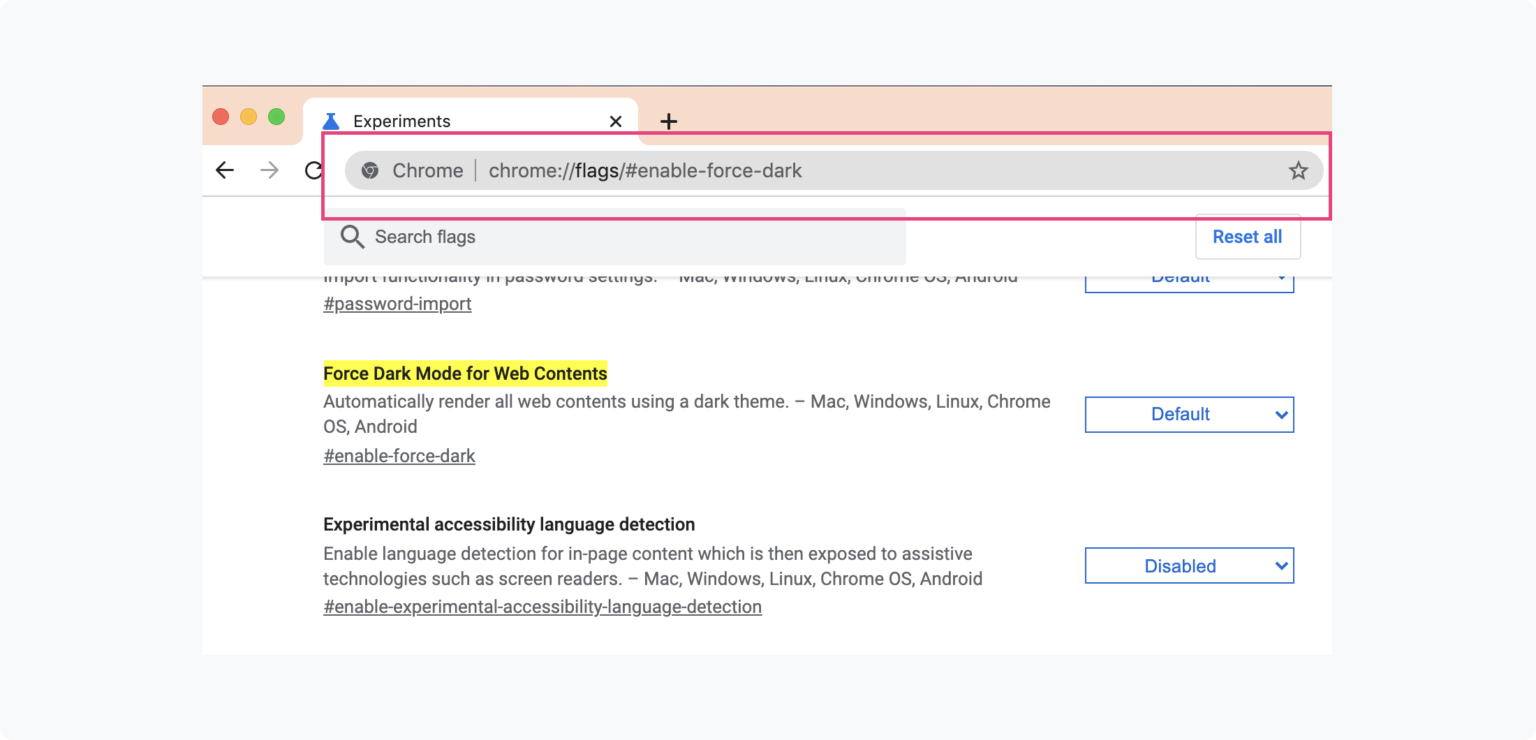The width and height of the screenshot is (1536, 740).
Task: Select the highlighted Force Dark Mode heading
Action: tap(465, 373)
